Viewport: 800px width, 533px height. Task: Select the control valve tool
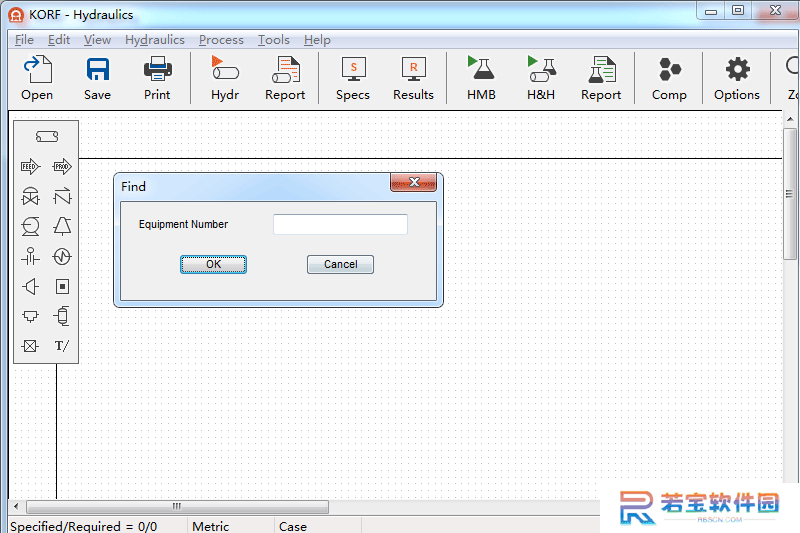pos(31,196)
